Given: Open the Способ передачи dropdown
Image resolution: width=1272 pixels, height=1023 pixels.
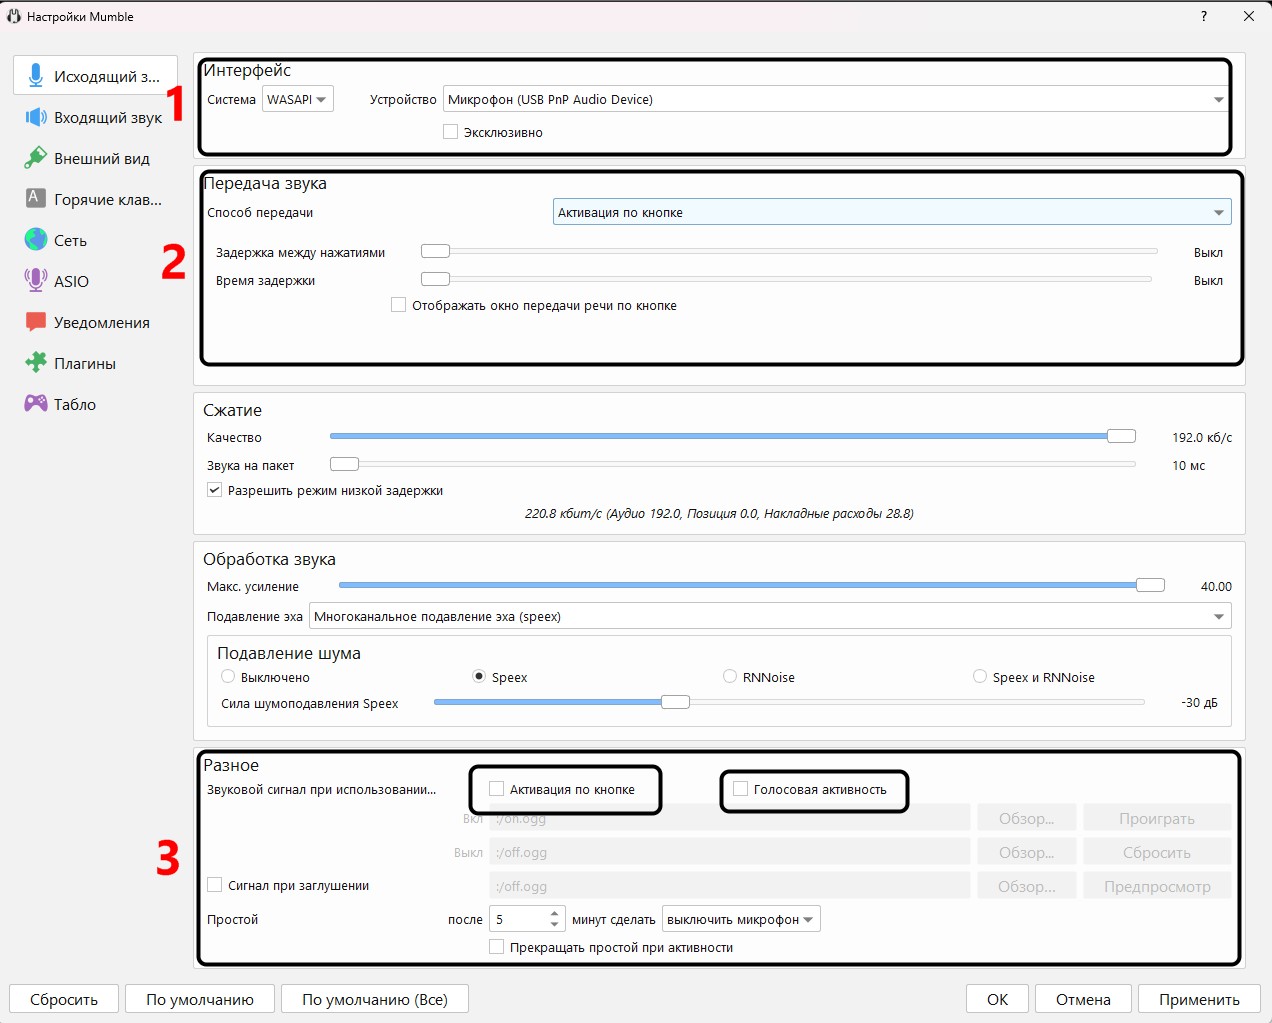Looking at the screenshot, I should pos(892,212).
